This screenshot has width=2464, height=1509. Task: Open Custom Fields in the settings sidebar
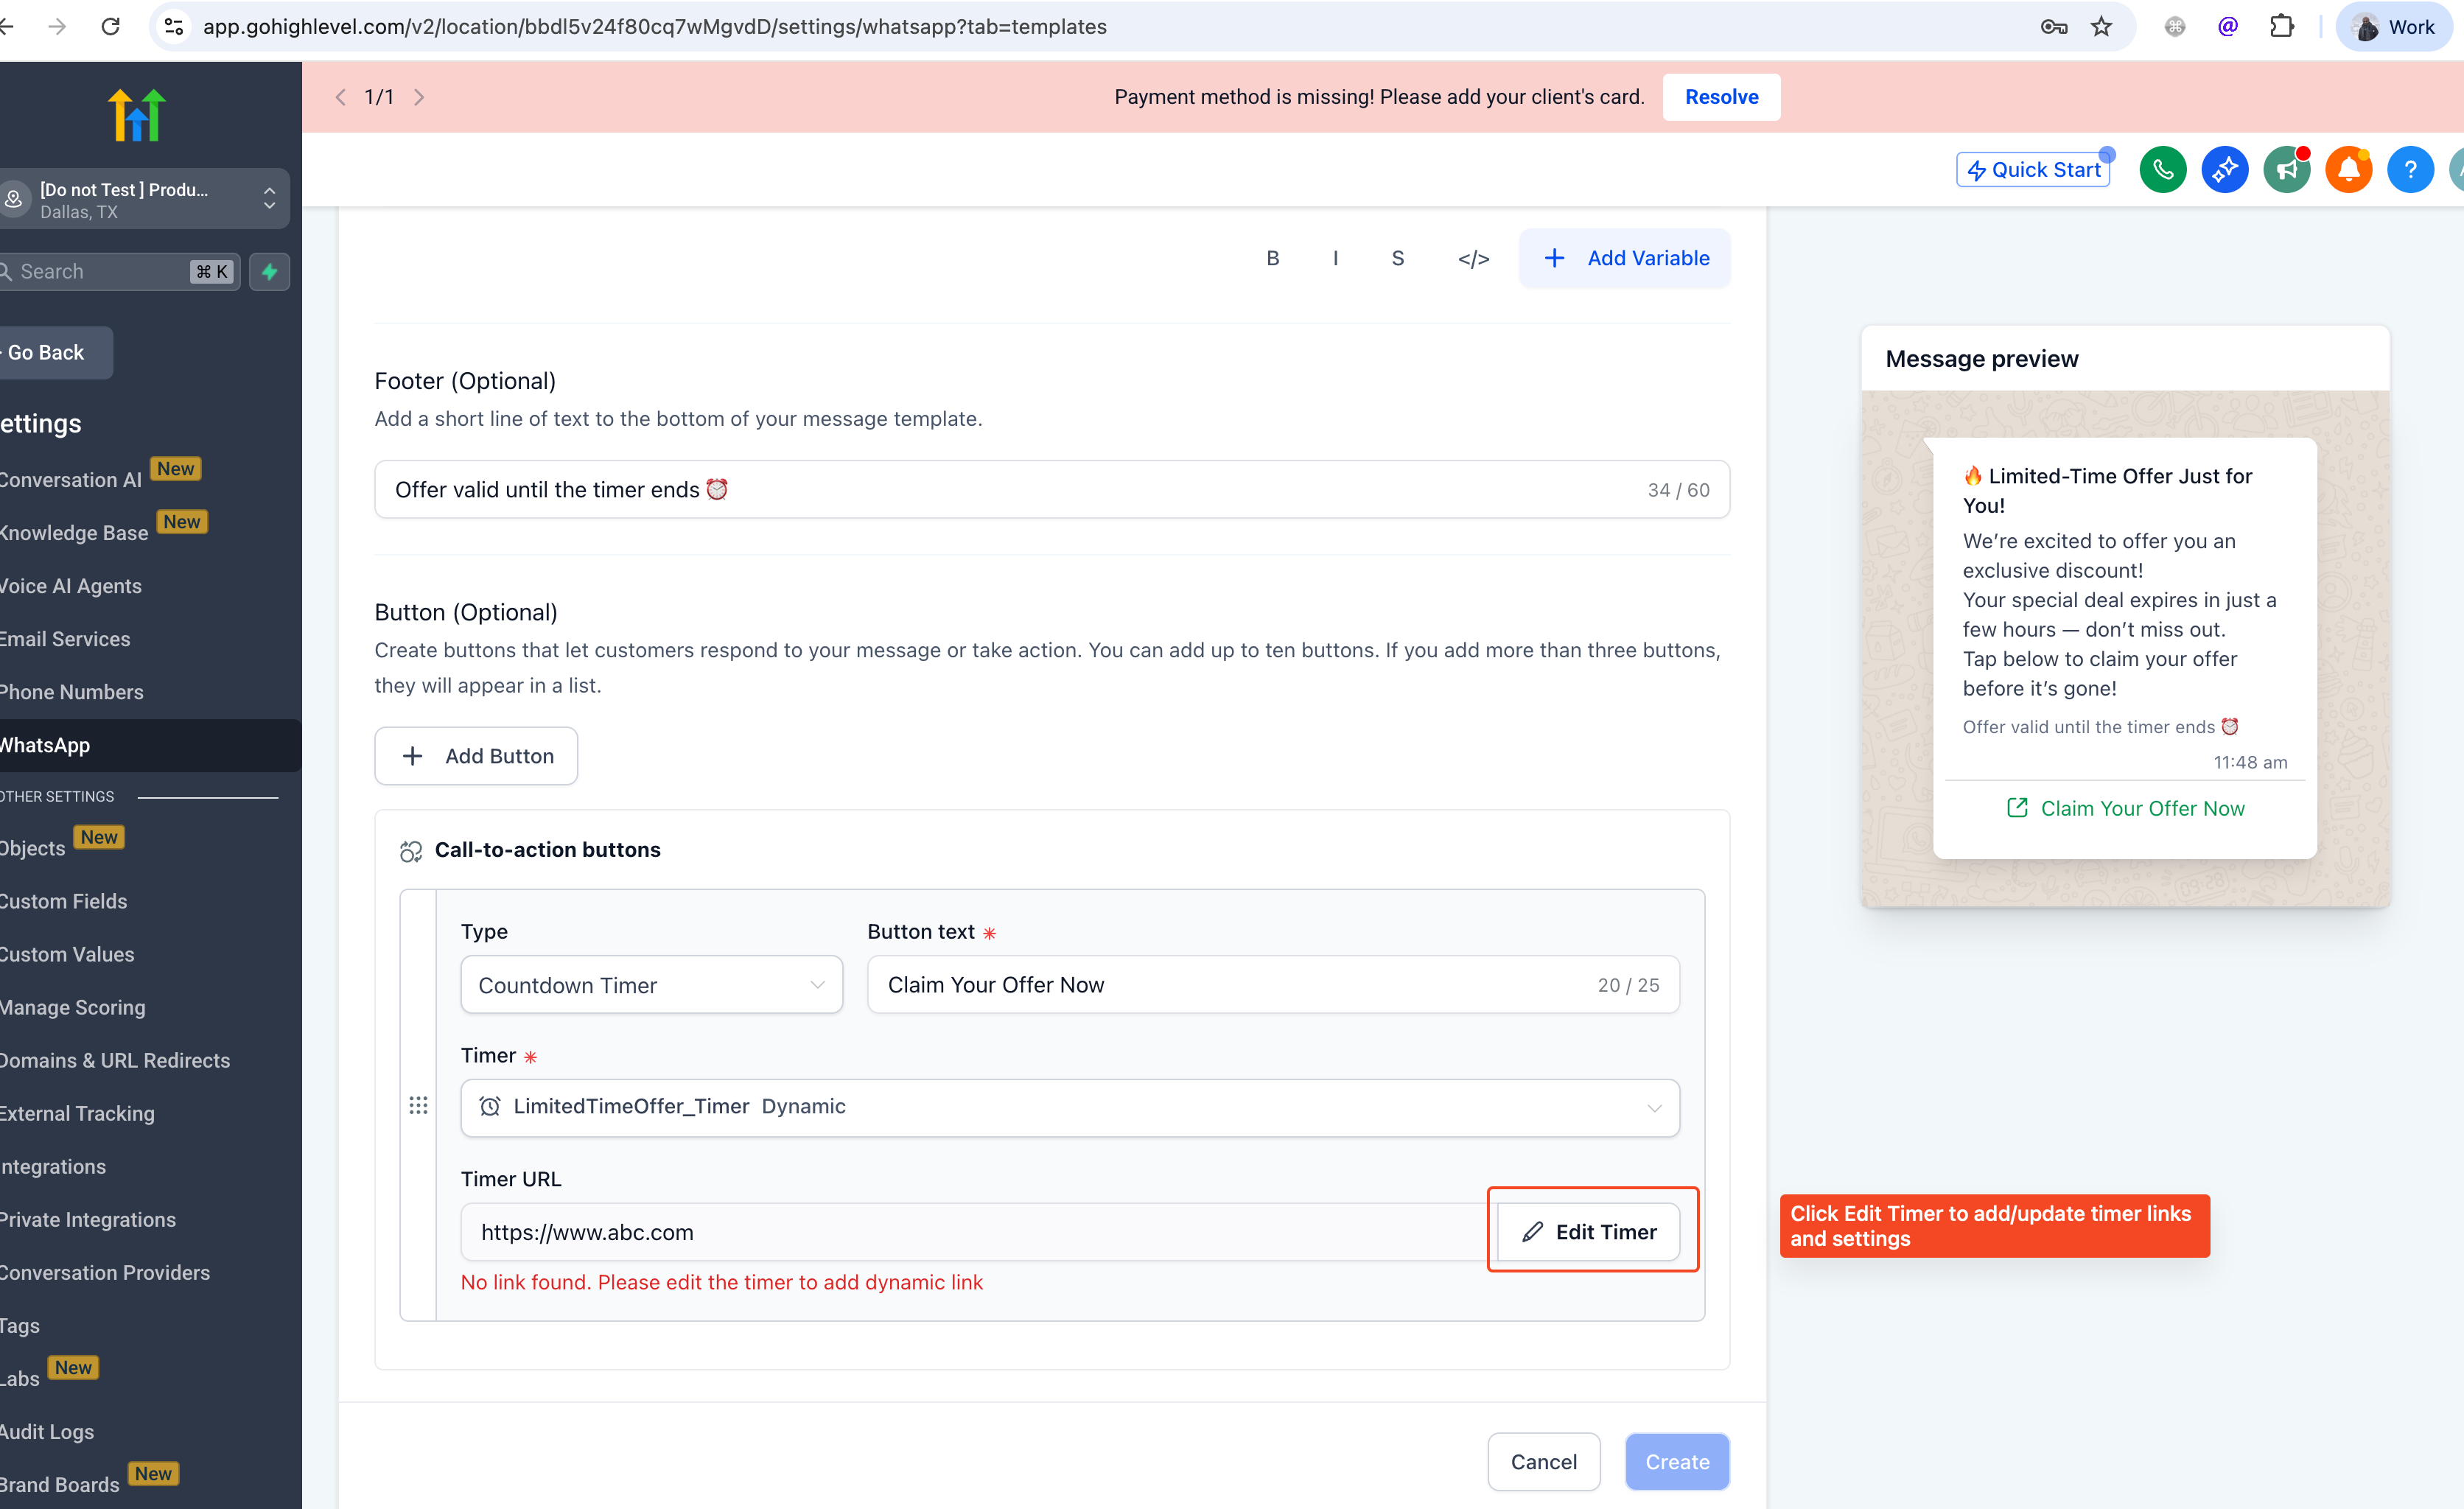click(64, 901)
